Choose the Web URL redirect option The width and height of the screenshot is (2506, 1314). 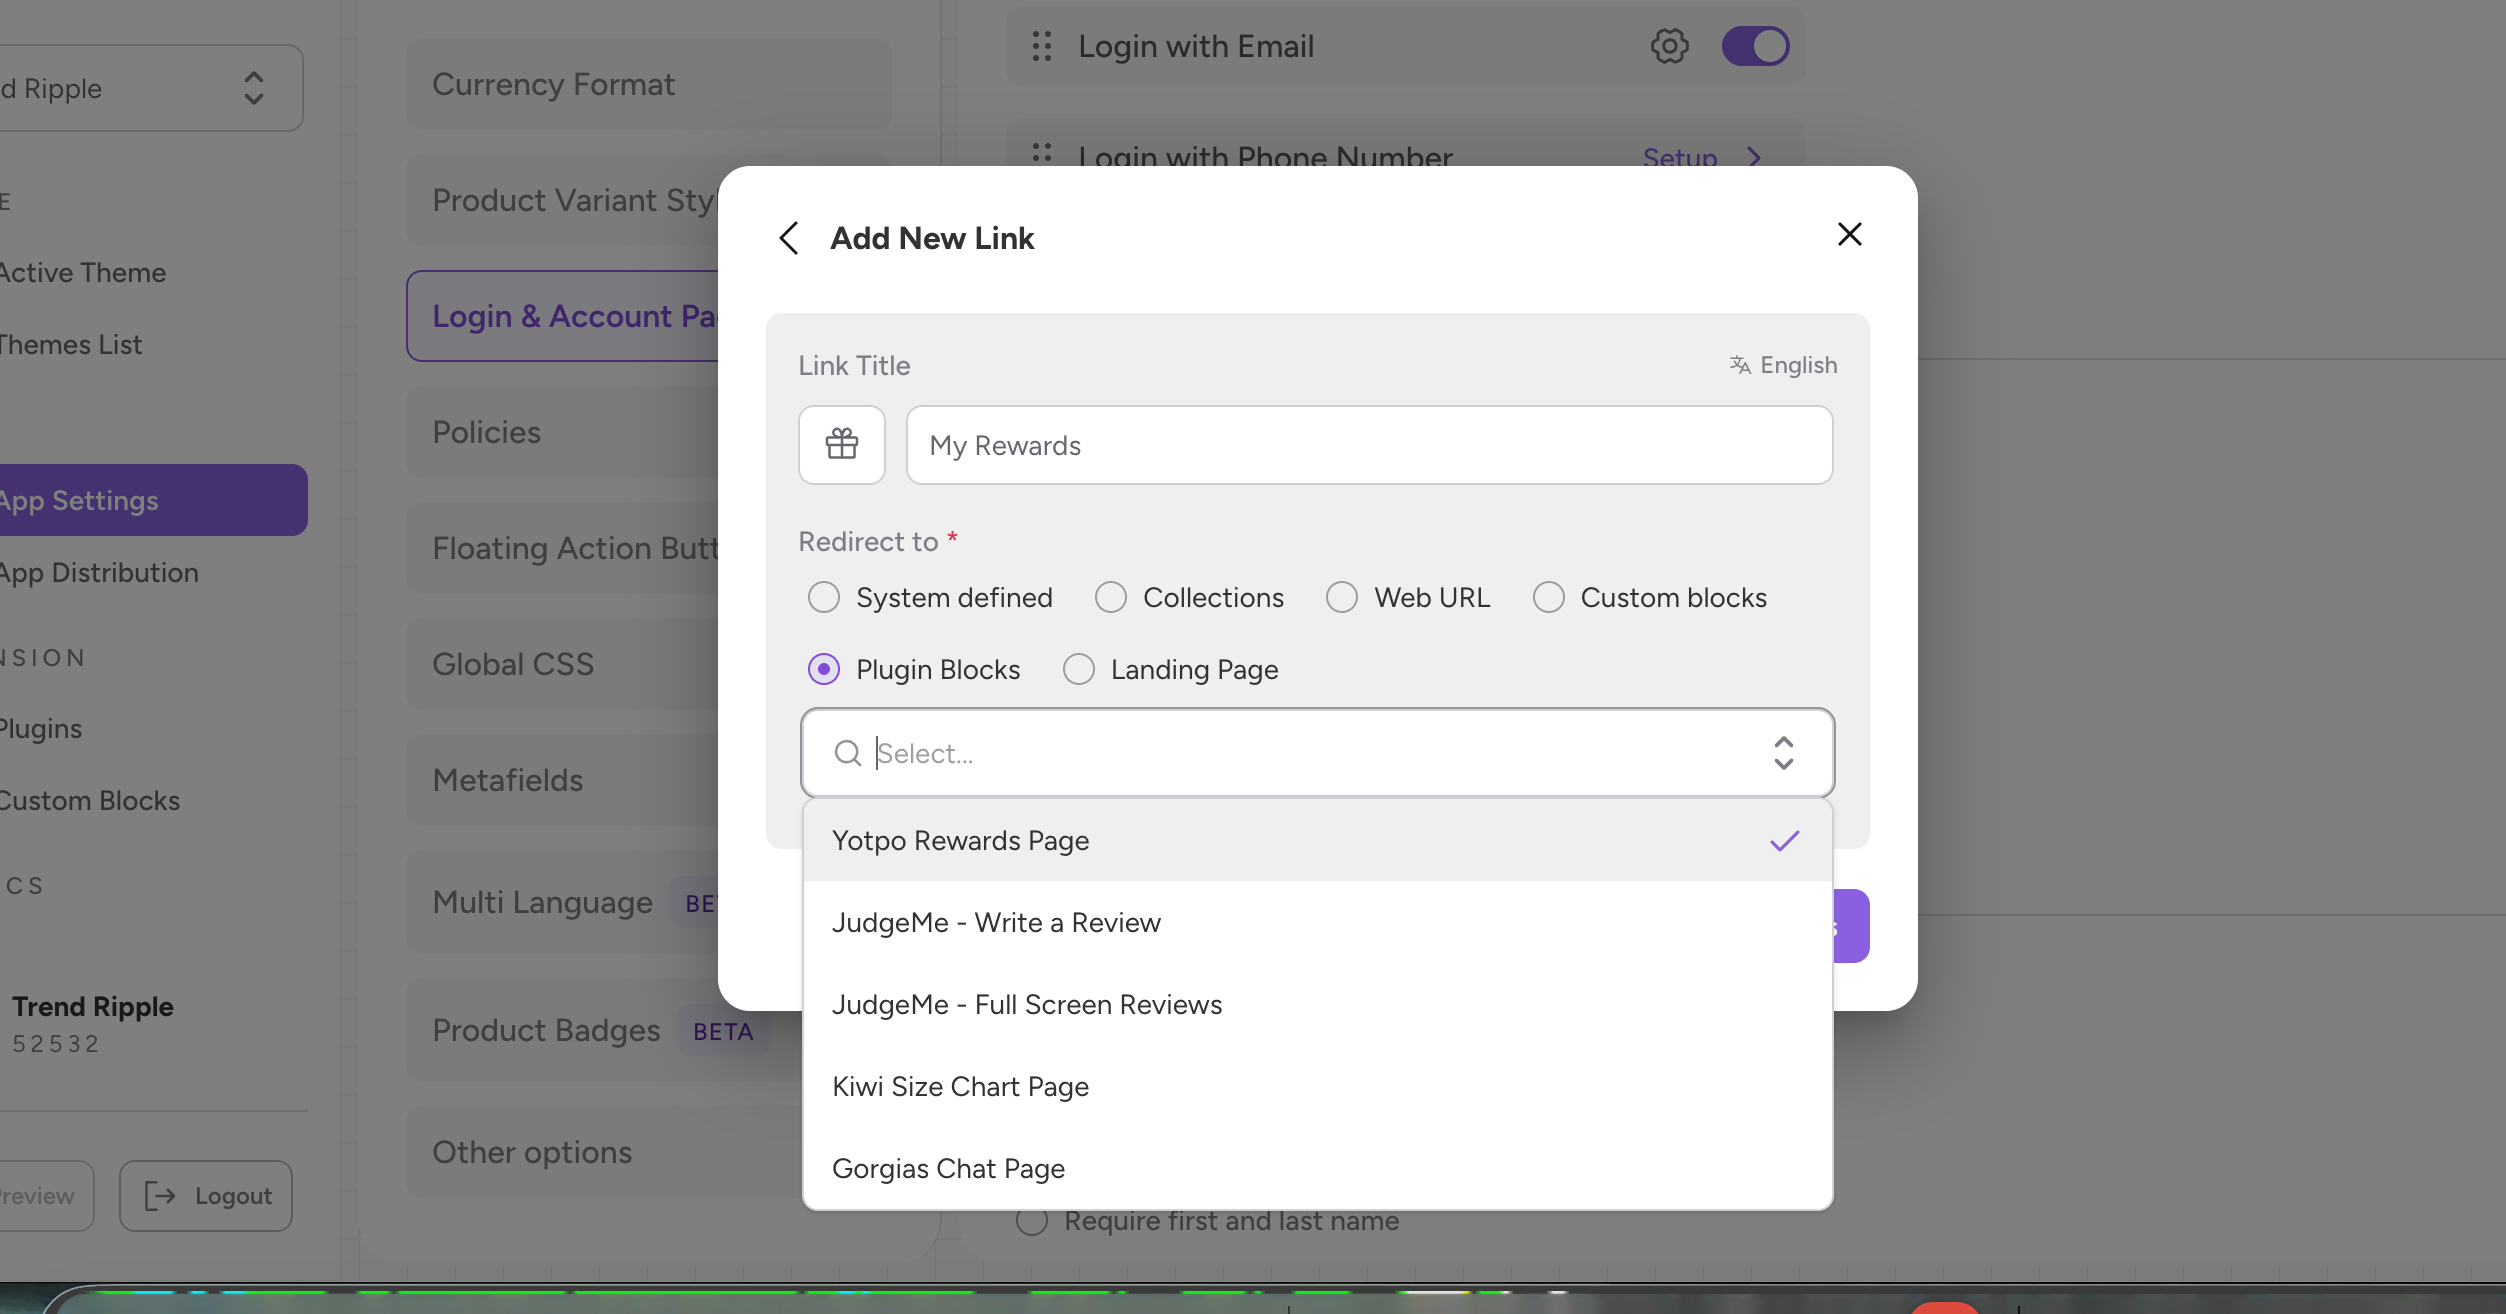pos(1342,597)
